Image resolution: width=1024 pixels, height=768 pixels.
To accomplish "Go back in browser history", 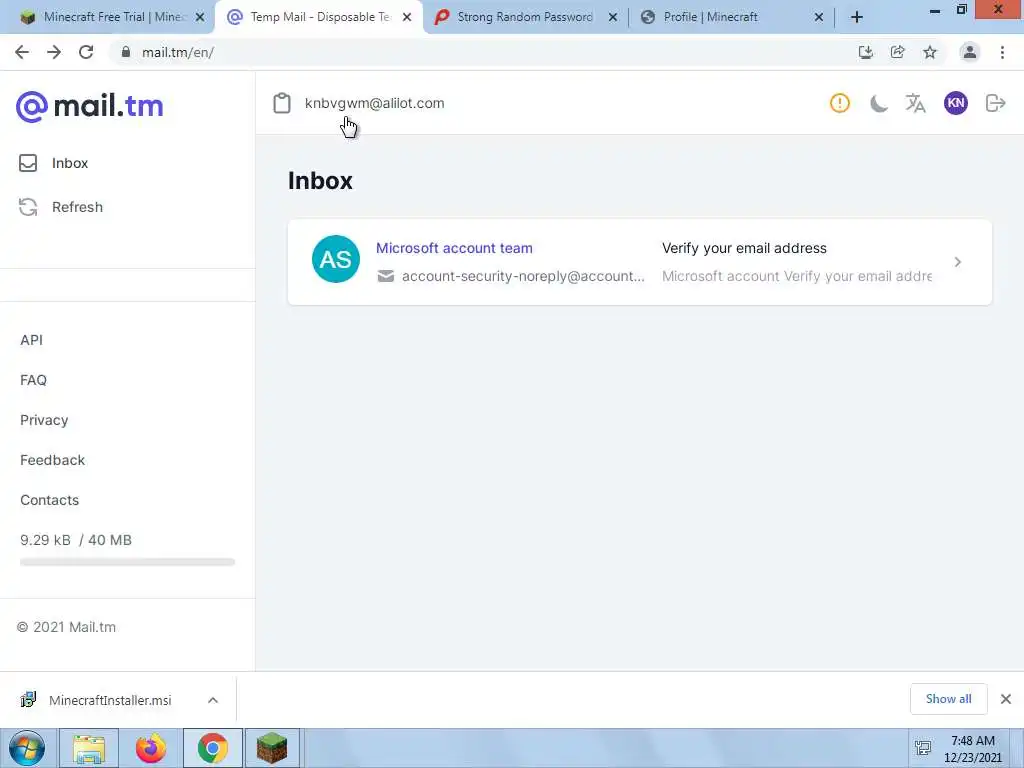I will point(22,52).
